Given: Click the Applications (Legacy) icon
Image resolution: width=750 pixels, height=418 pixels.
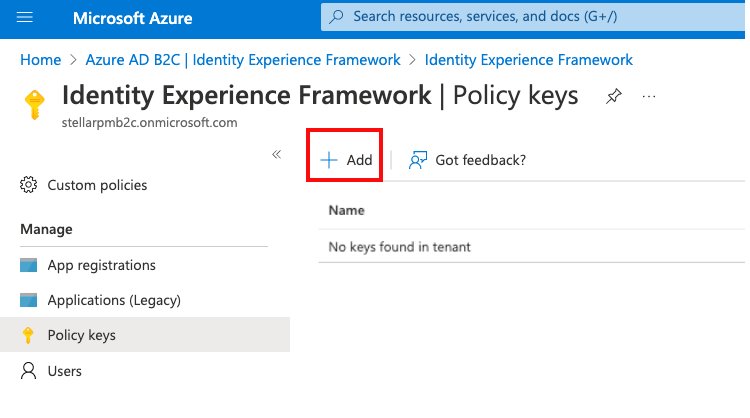Looking at the screenshot, I should point(29,300).
